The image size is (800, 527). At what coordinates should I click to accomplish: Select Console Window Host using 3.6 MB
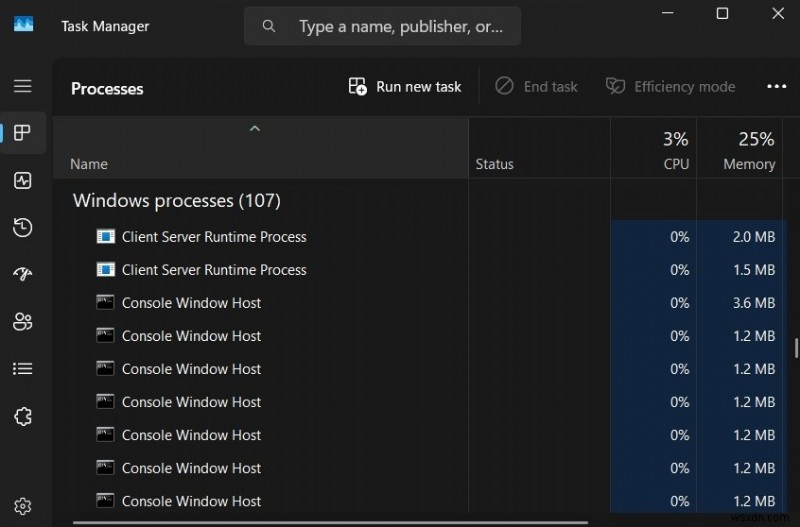click(418, 303)
